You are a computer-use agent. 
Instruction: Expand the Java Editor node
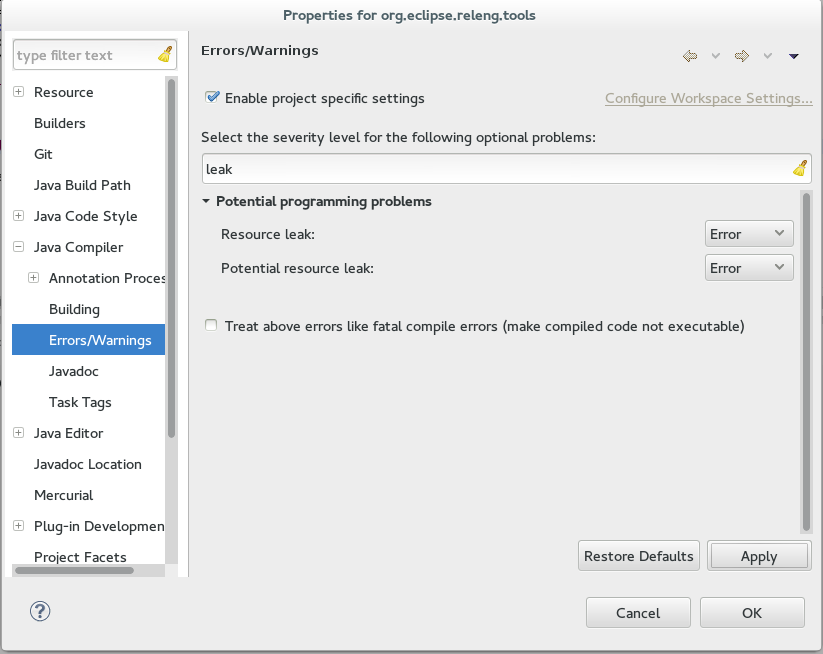pos(18,433)
